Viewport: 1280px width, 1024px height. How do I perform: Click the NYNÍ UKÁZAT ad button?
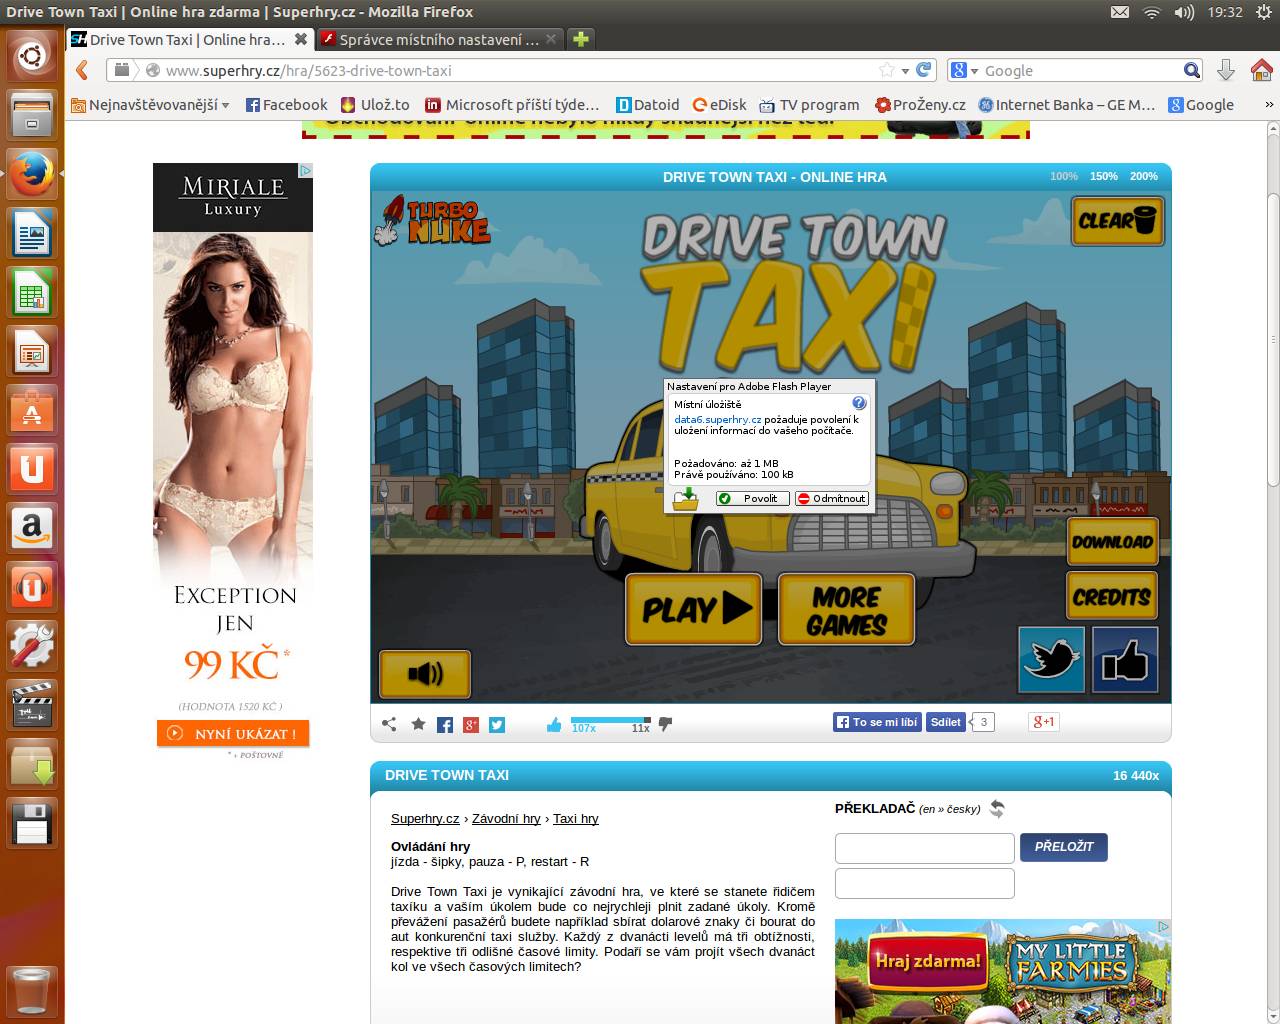pos(233,733)
